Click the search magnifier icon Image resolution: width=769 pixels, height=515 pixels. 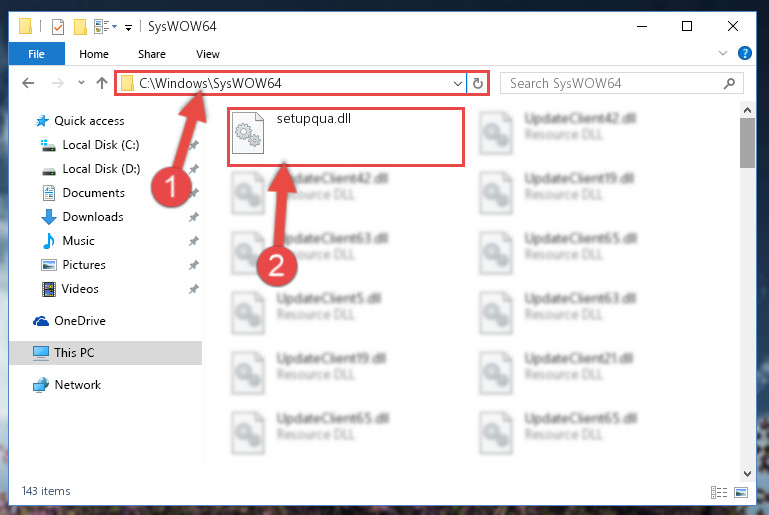[729, 83]
